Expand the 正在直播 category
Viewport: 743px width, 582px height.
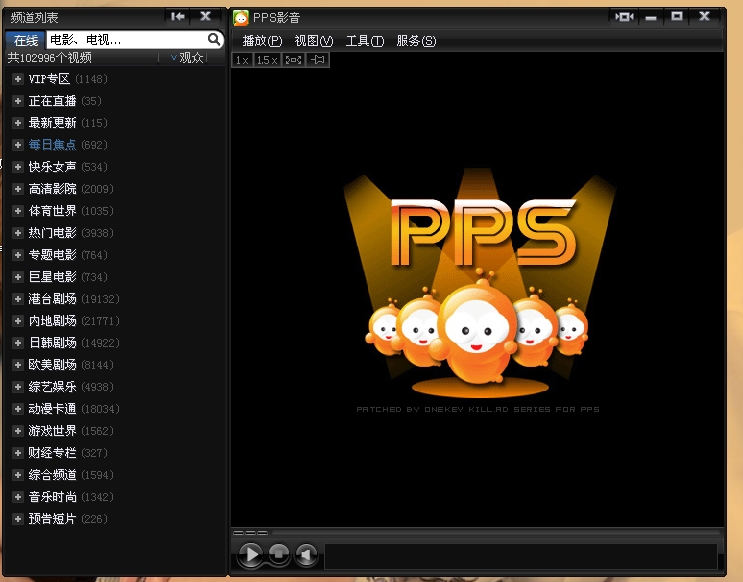tap(18, 101)
